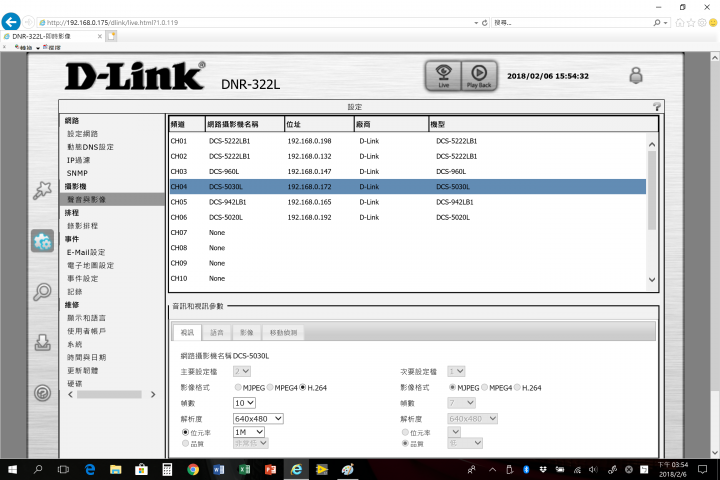The width and height of the screenshot is (720, 480).
Task: Select H.264 for main profile format
Action: pyautogui.click(x=303, y=387)
